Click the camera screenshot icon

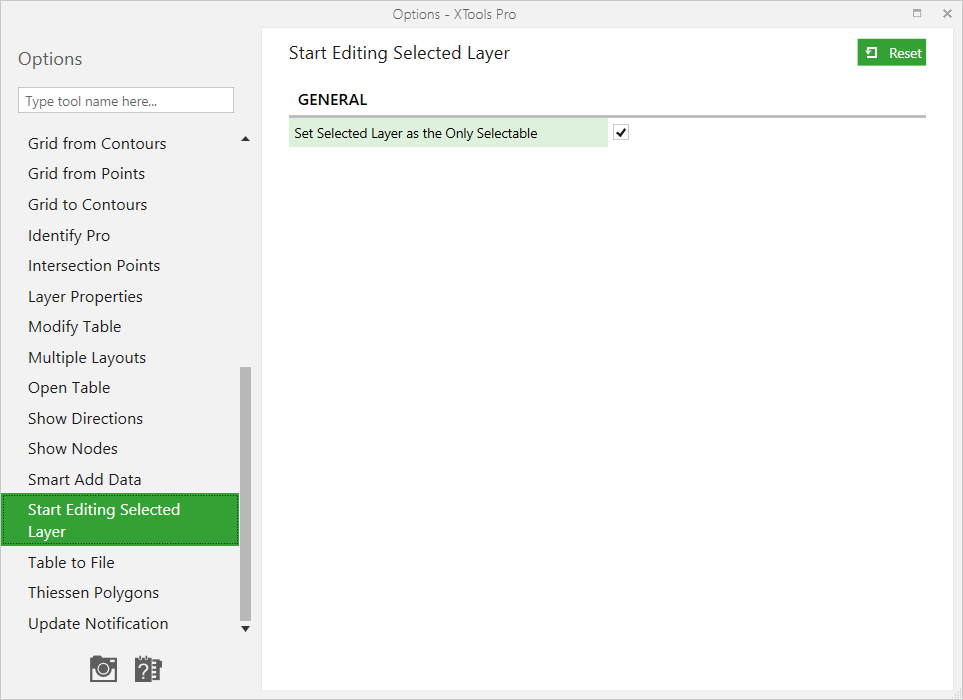(103, 669)
